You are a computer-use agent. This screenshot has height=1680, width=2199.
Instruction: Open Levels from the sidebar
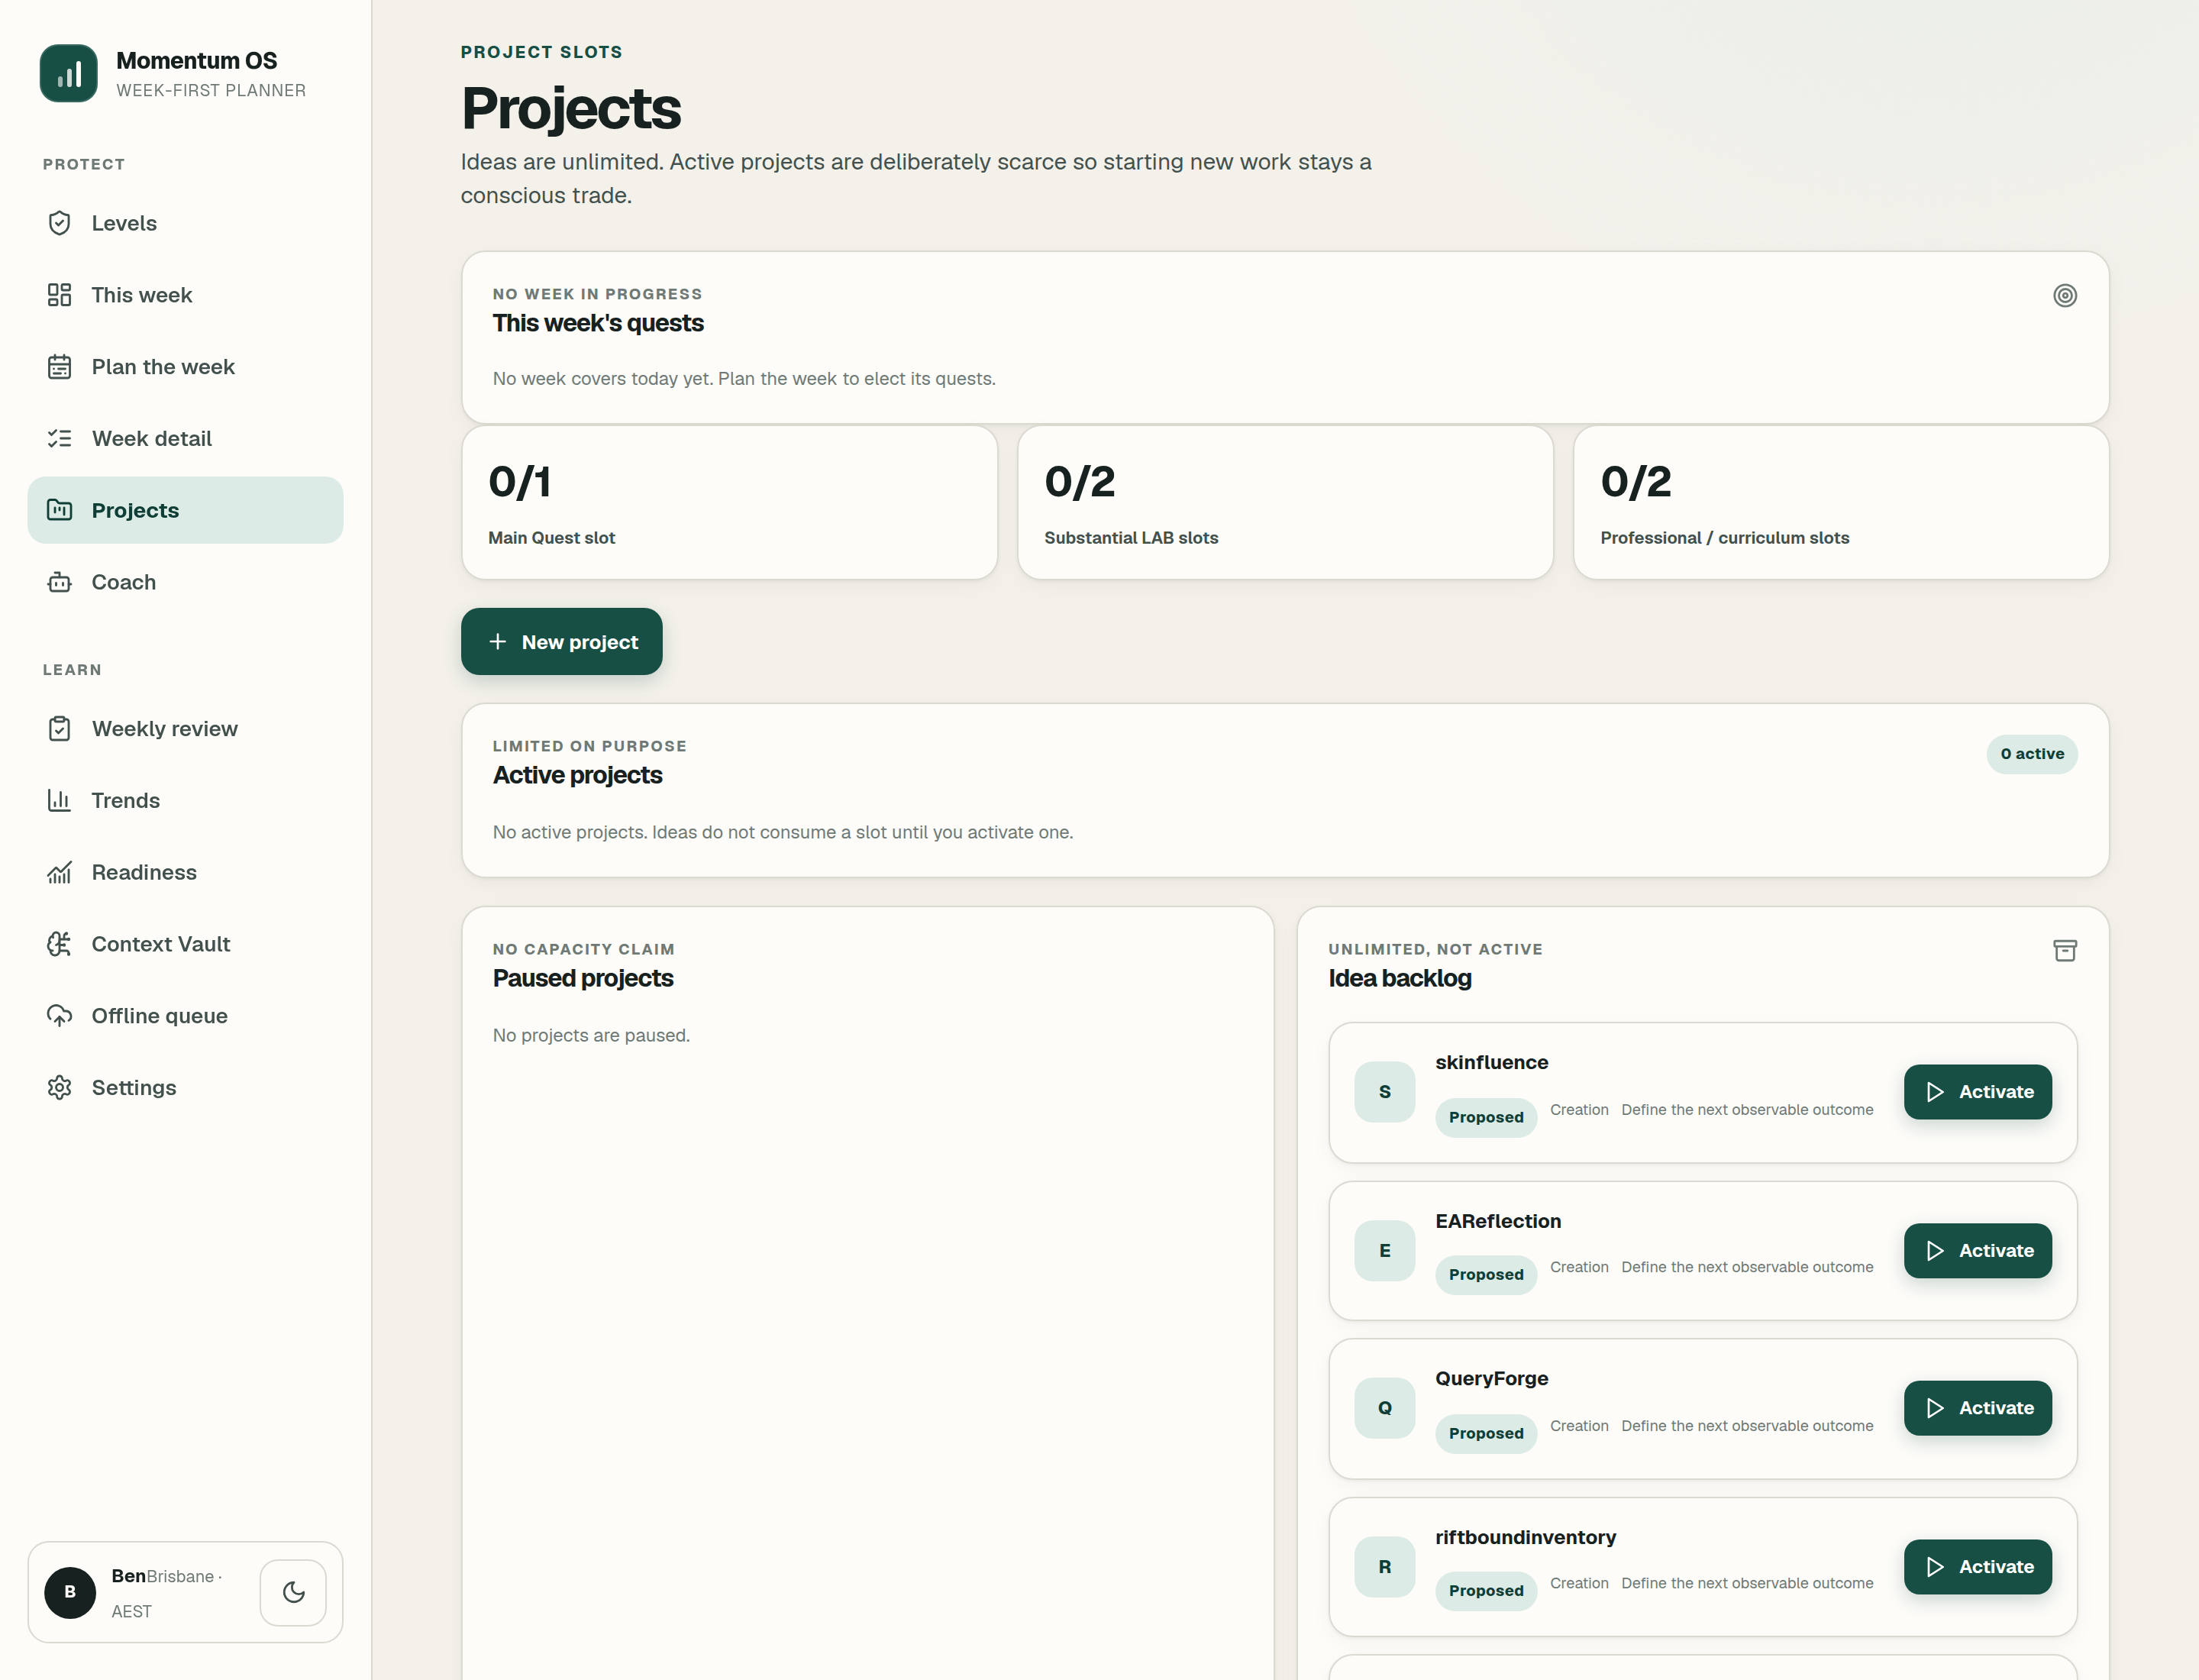[185, 223]
